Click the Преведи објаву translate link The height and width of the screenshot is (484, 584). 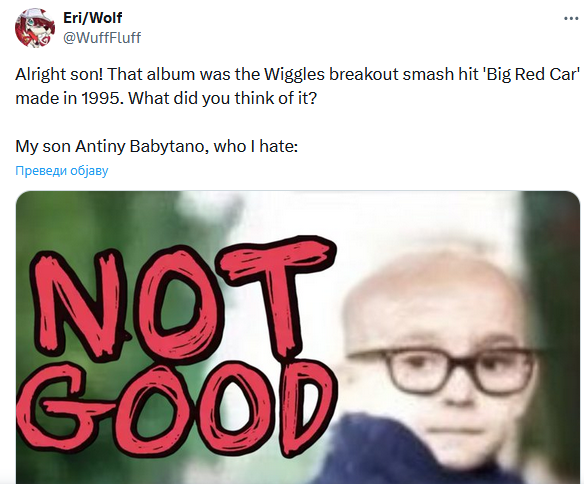tap(62, 171)
